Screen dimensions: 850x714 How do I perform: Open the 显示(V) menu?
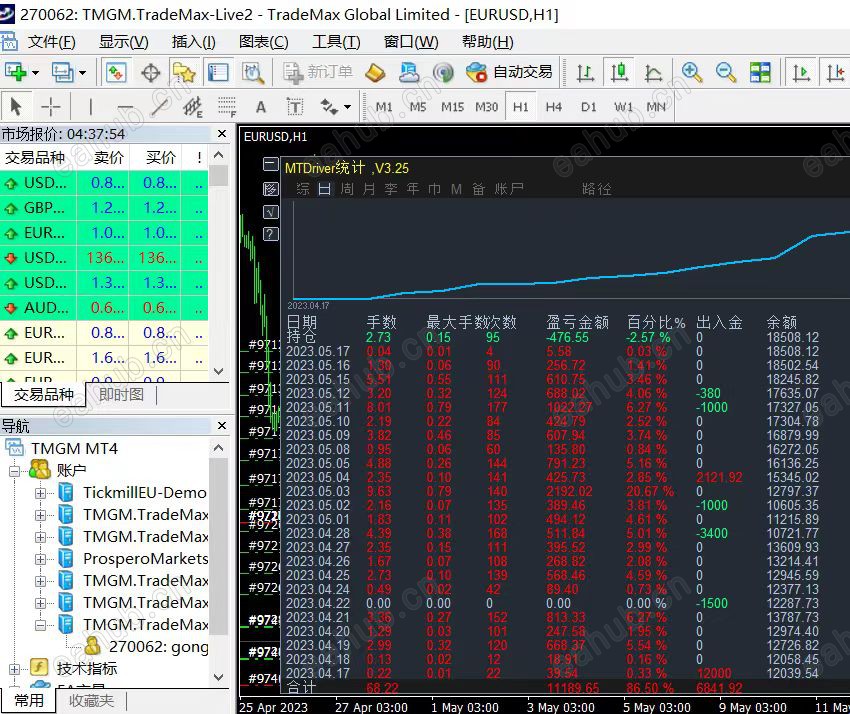click(x=124, y=42)
